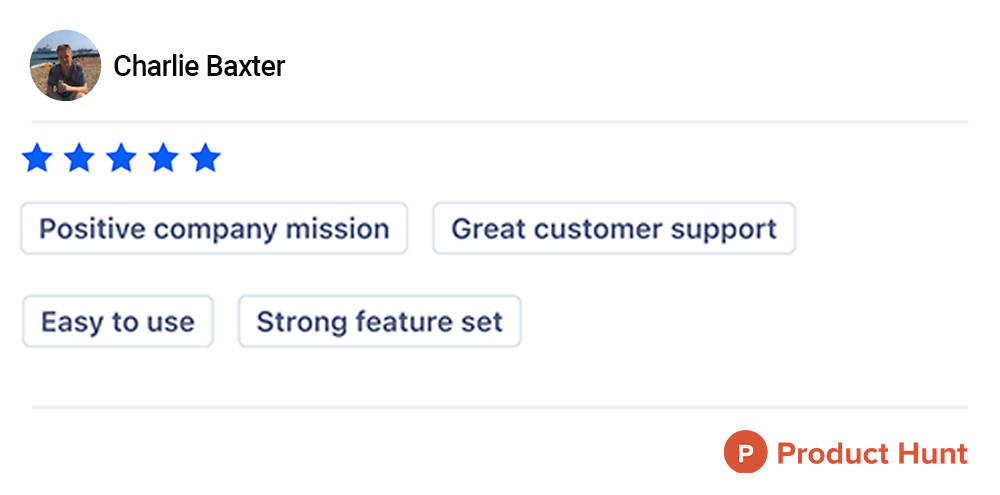Click the "Easy to use" tag

(118, 322)
